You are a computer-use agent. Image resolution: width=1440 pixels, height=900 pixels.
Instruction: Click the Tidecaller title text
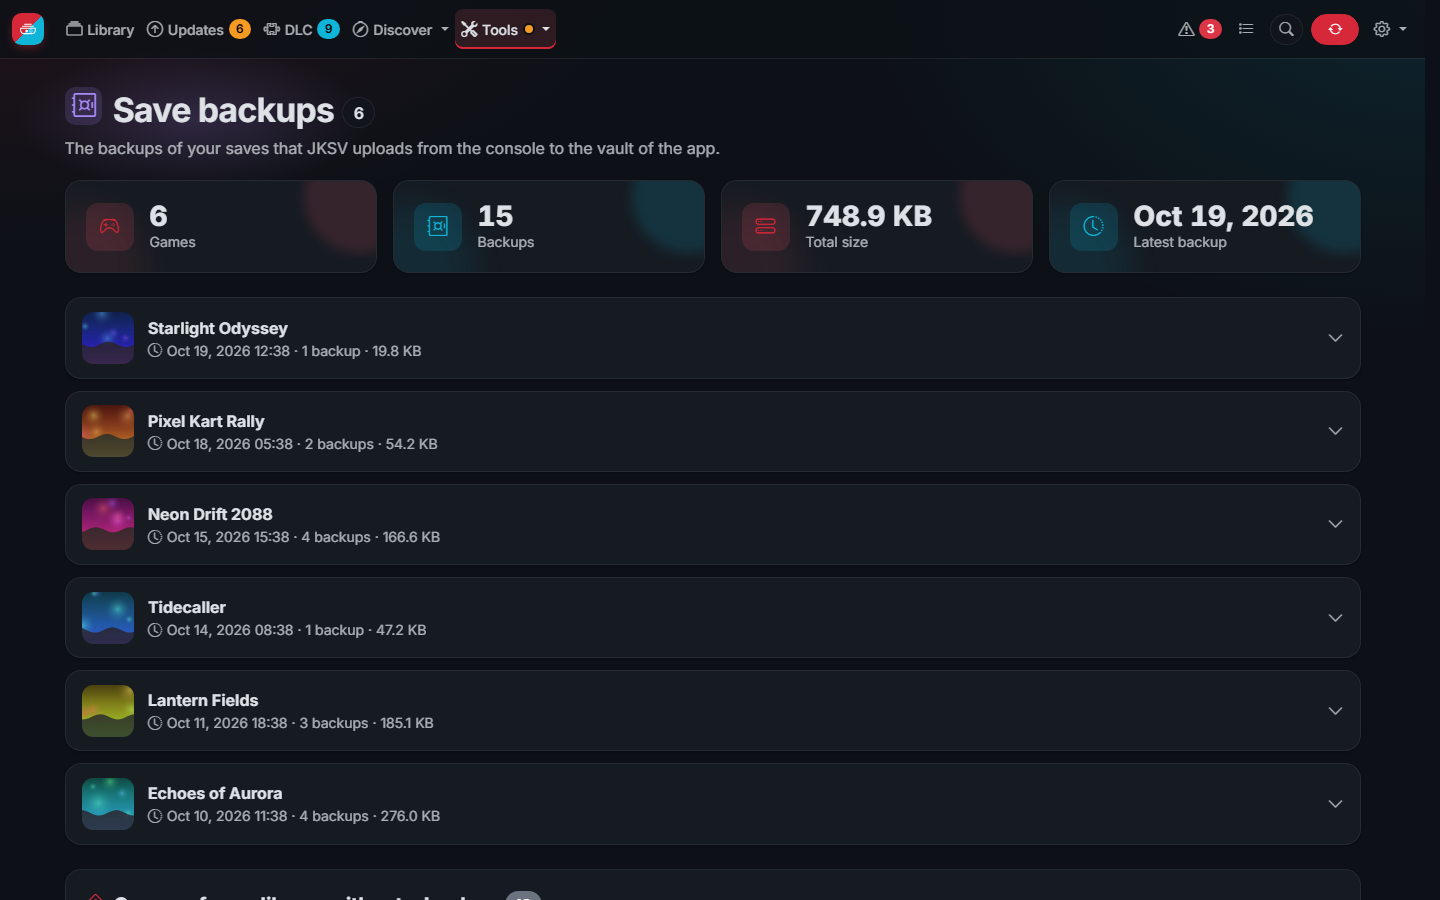click(187, 607)
